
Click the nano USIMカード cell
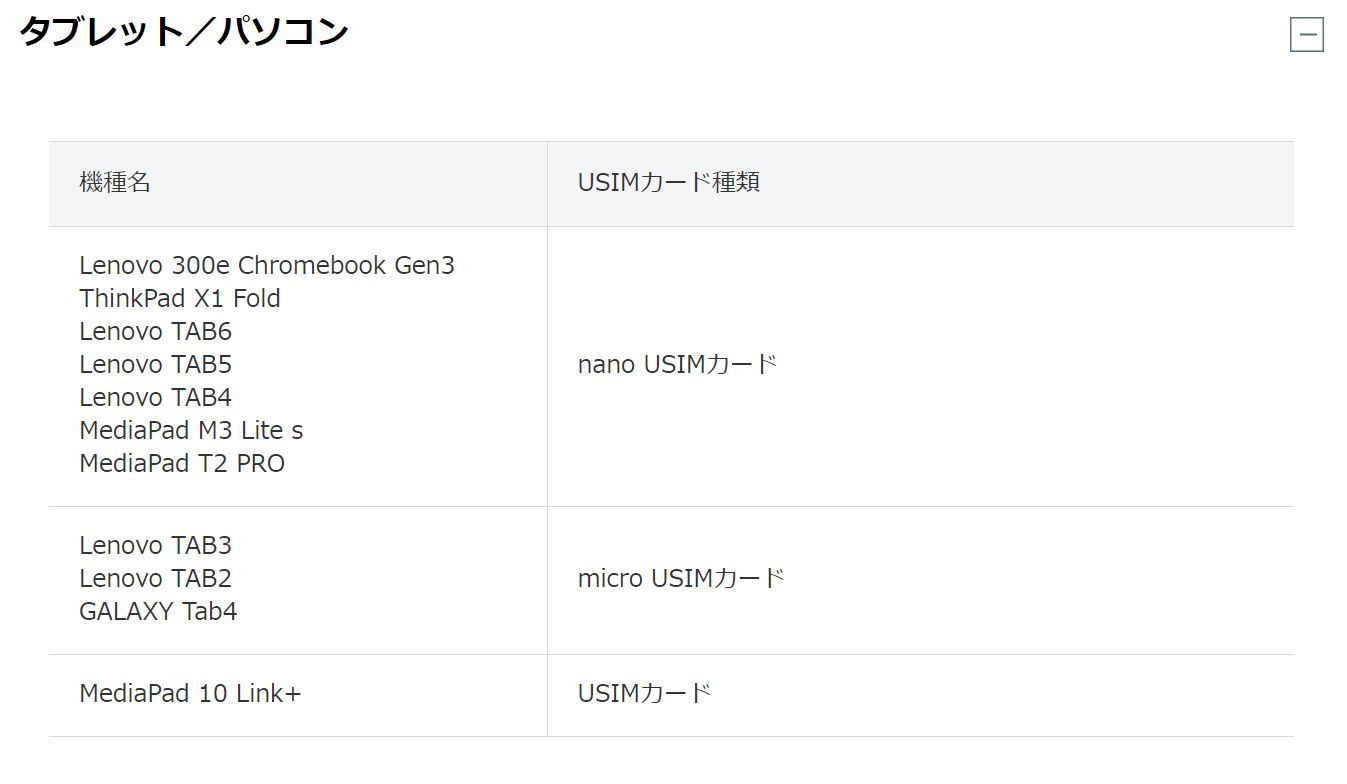[677, 364]
